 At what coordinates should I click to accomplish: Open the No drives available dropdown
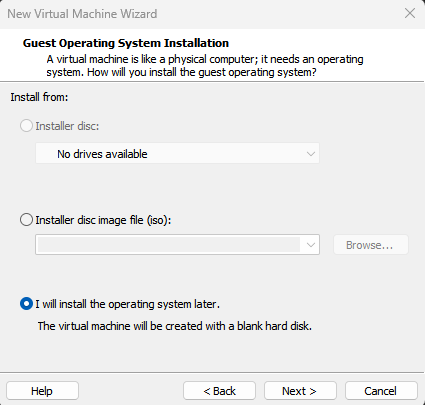[177, 154]
